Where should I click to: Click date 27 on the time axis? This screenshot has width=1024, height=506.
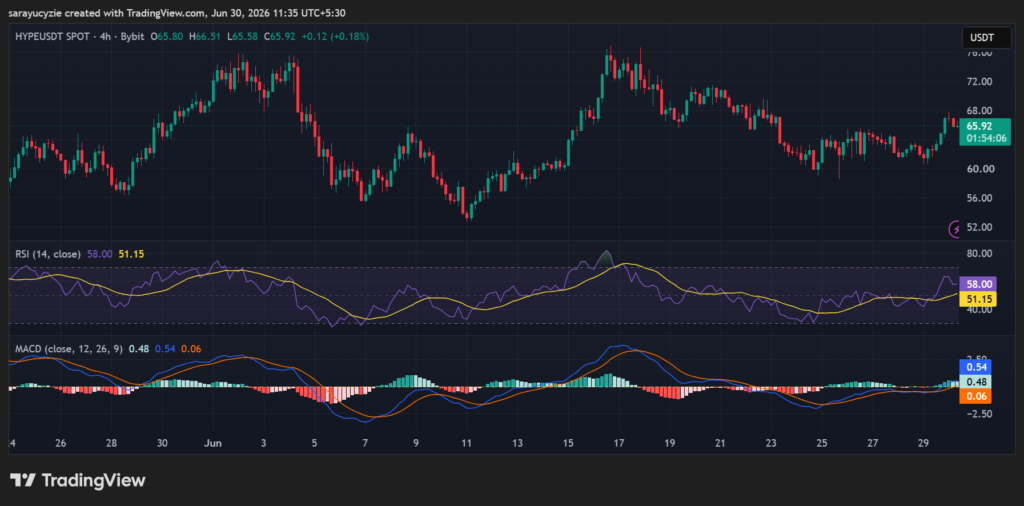pyautogui.click(x=872, y=443)
